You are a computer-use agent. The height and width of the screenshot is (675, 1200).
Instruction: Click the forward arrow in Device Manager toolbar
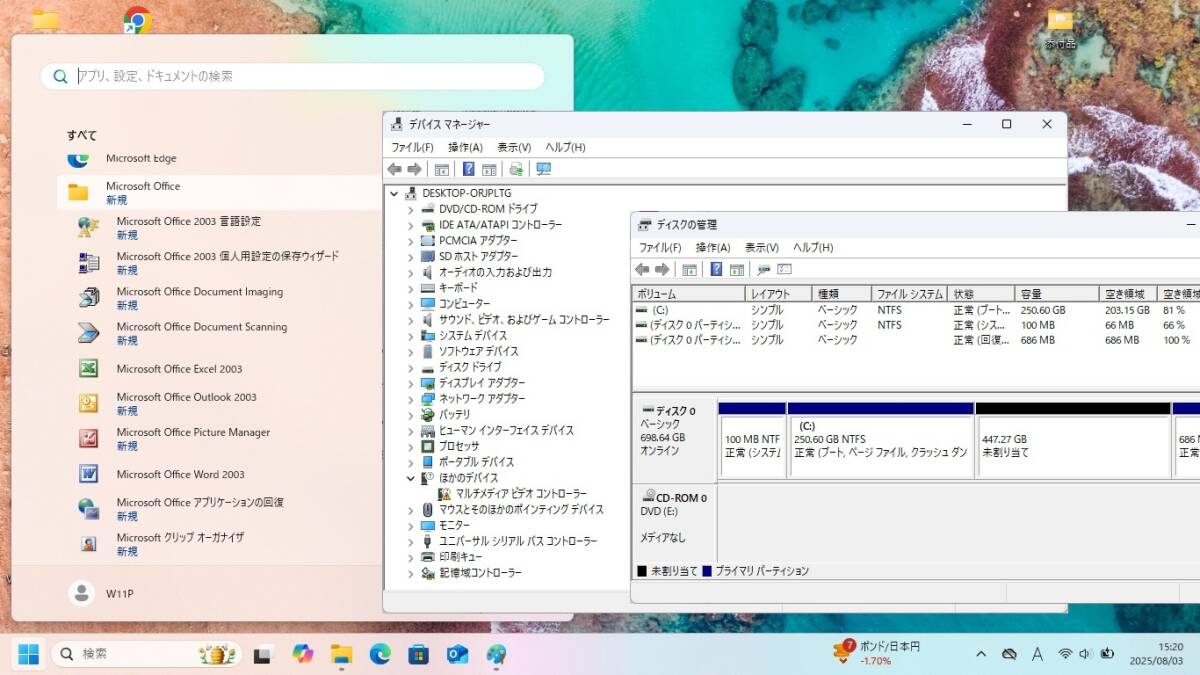click(414, 169)
